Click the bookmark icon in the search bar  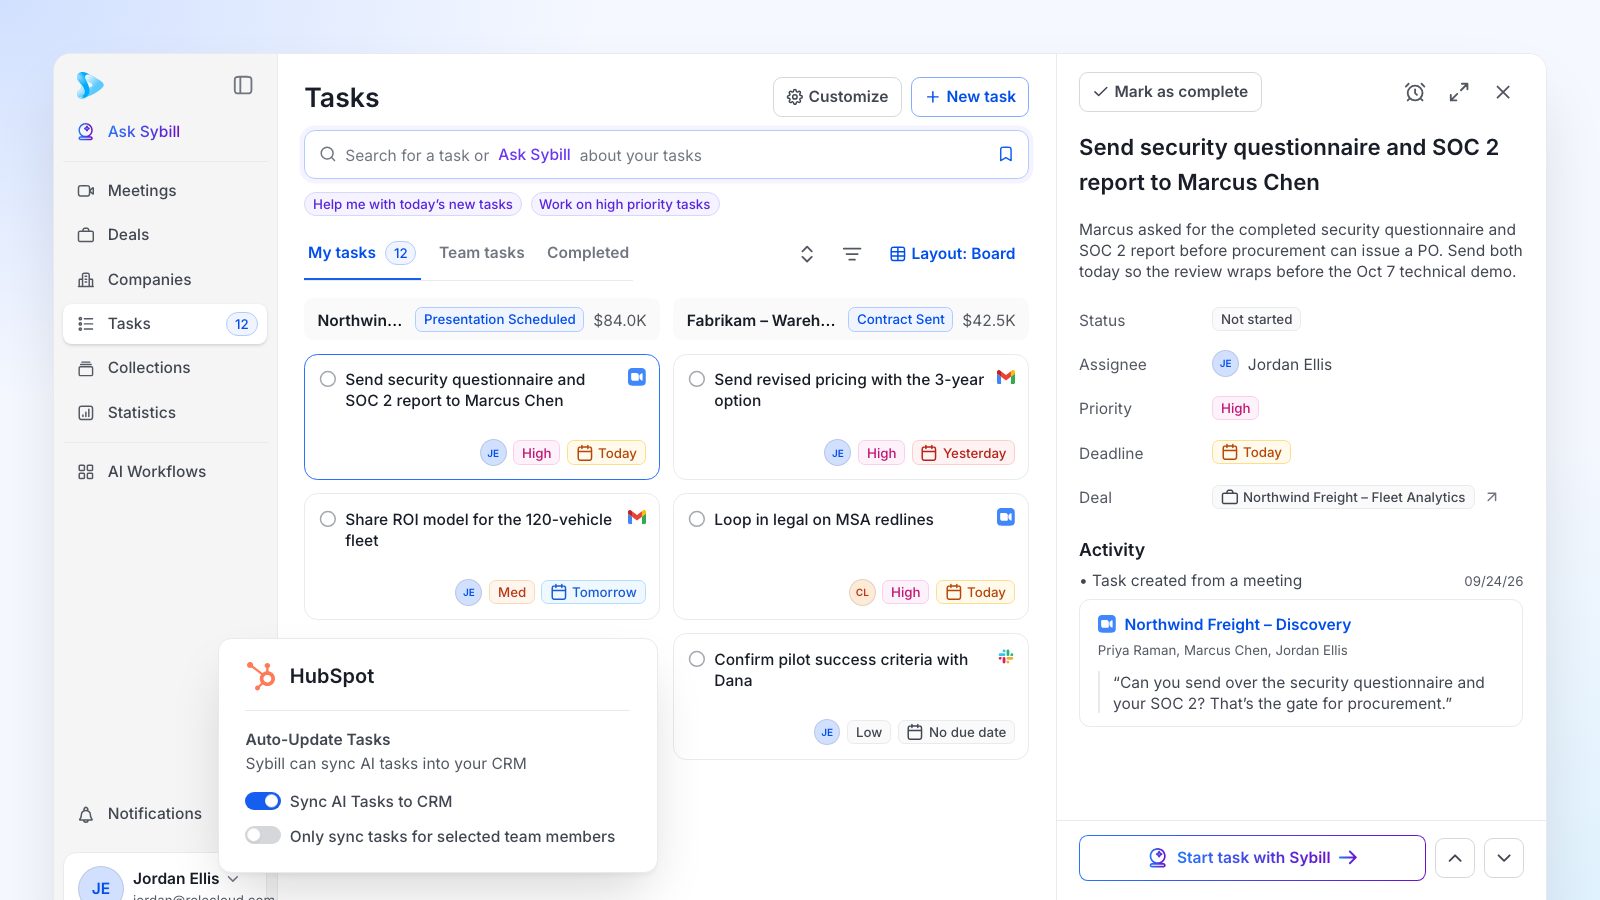pos(1006,154)
